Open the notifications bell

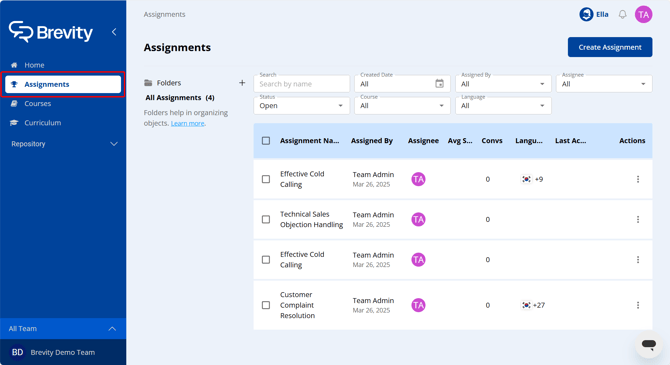click(x=623, y=15)
